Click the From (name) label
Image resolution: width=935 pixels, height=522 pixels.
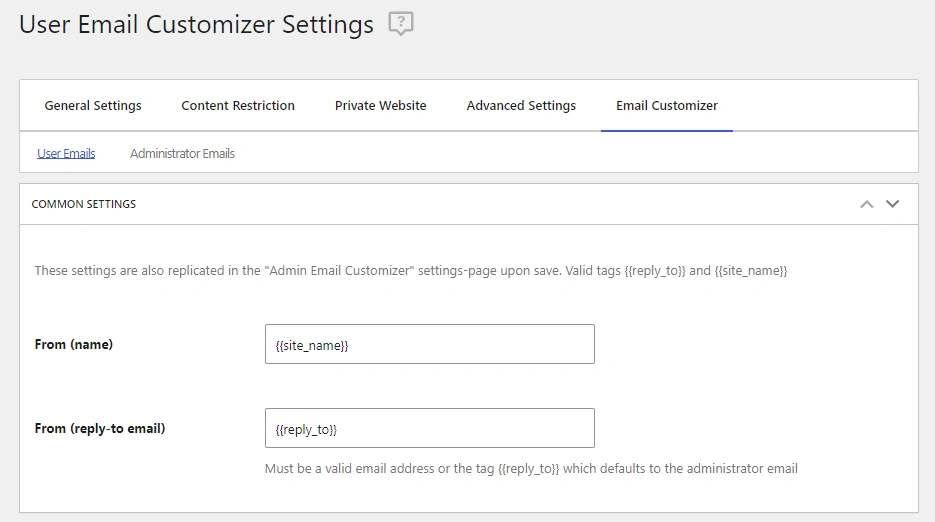pos(74,344)
